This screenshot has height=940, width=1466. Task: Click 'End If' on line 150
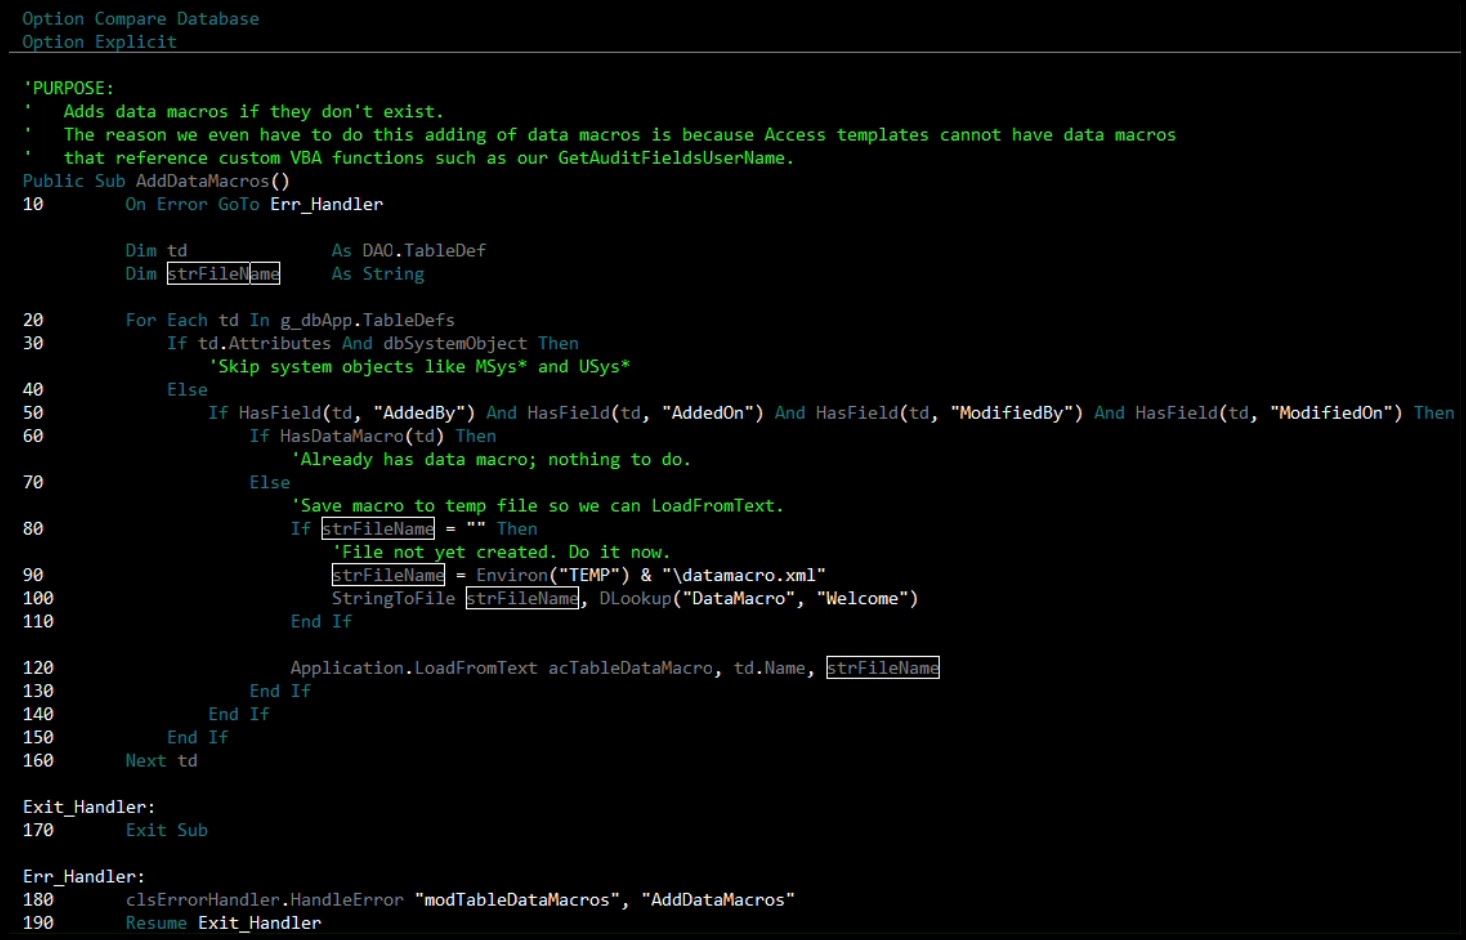(x=198, y=737)
